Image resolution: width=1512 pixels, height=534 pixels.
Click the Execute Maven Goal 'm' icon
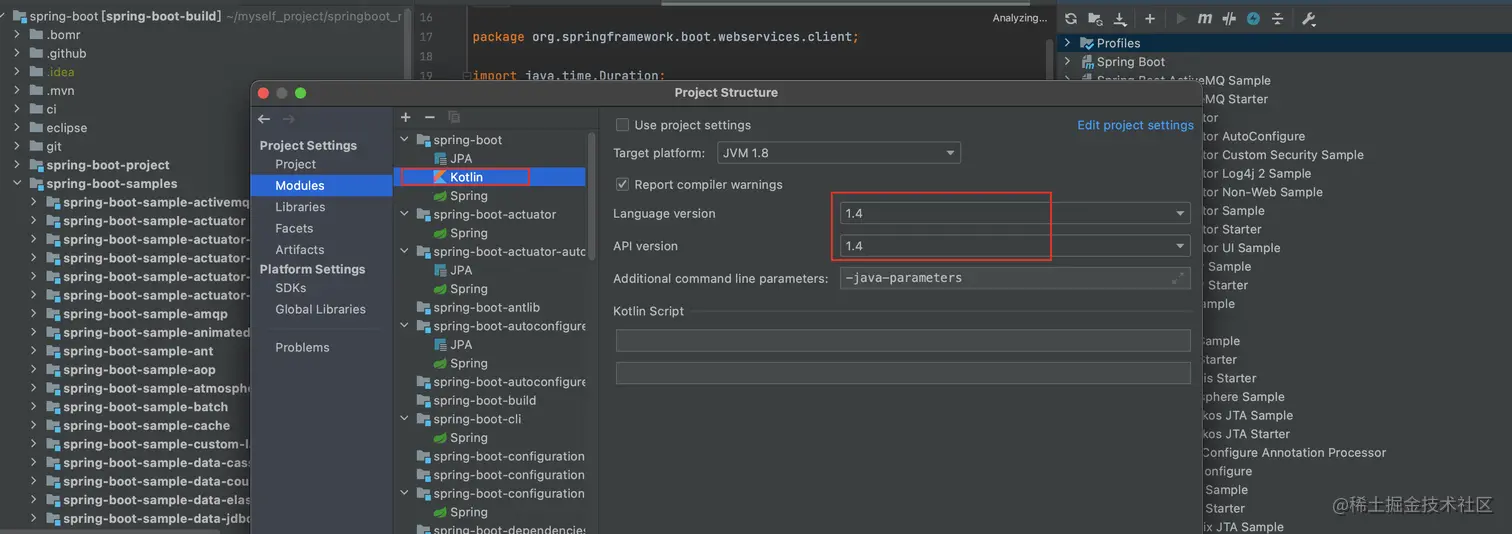pyautogui.click(x=1205, y=19)
